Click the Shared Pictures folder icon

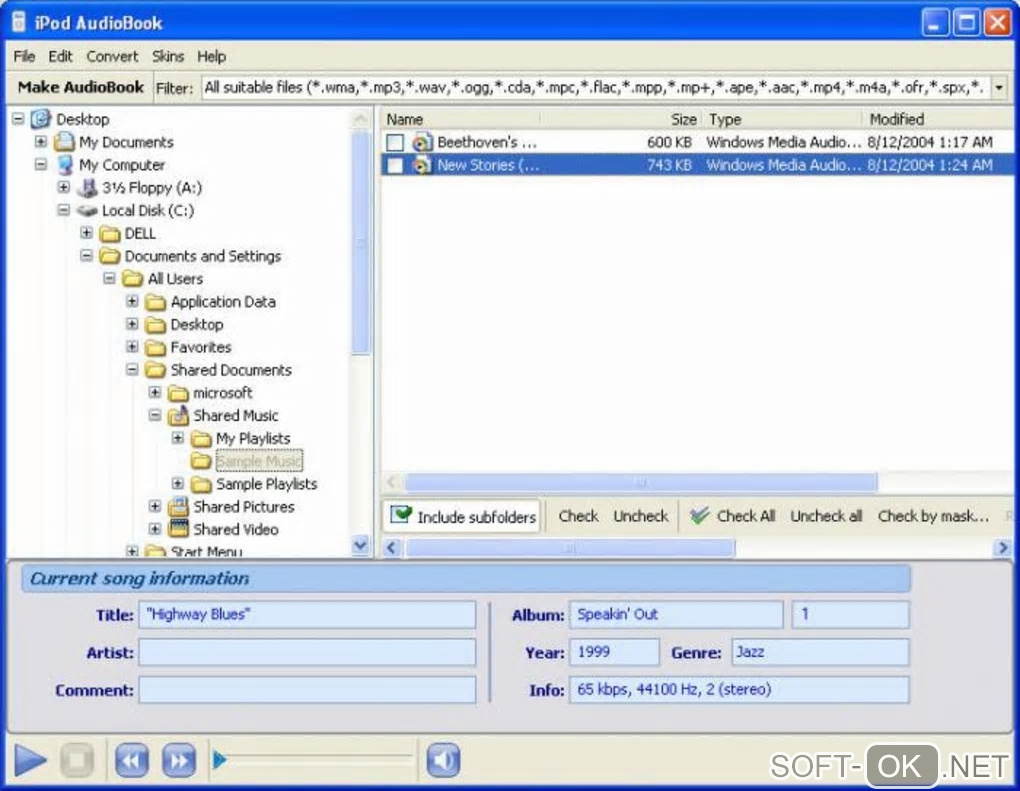[x=178, y=506]
